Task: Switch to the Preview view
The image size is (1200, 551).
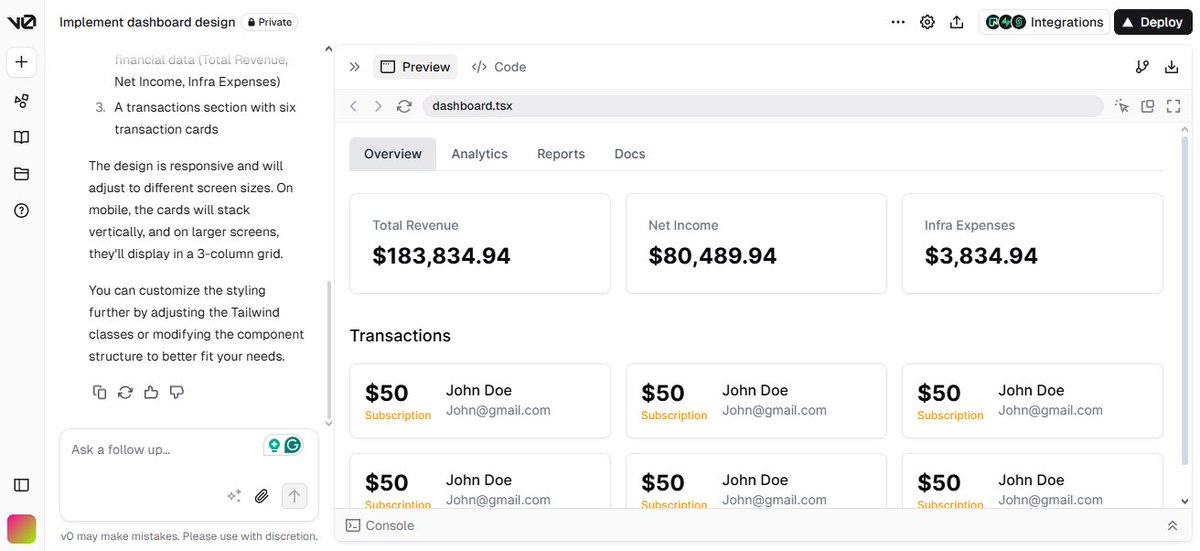Action: (x=415, y=67)
